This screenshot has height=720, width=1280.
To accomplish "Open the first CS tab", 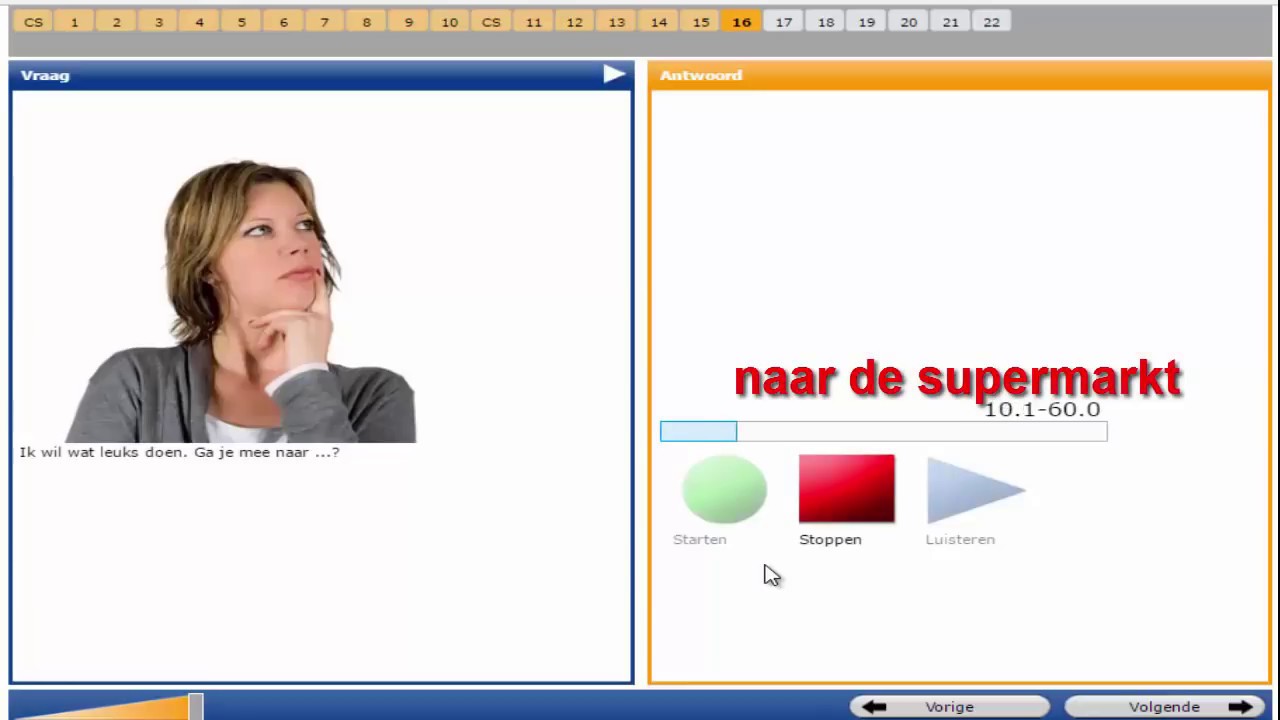I will [x=33, y=22].
